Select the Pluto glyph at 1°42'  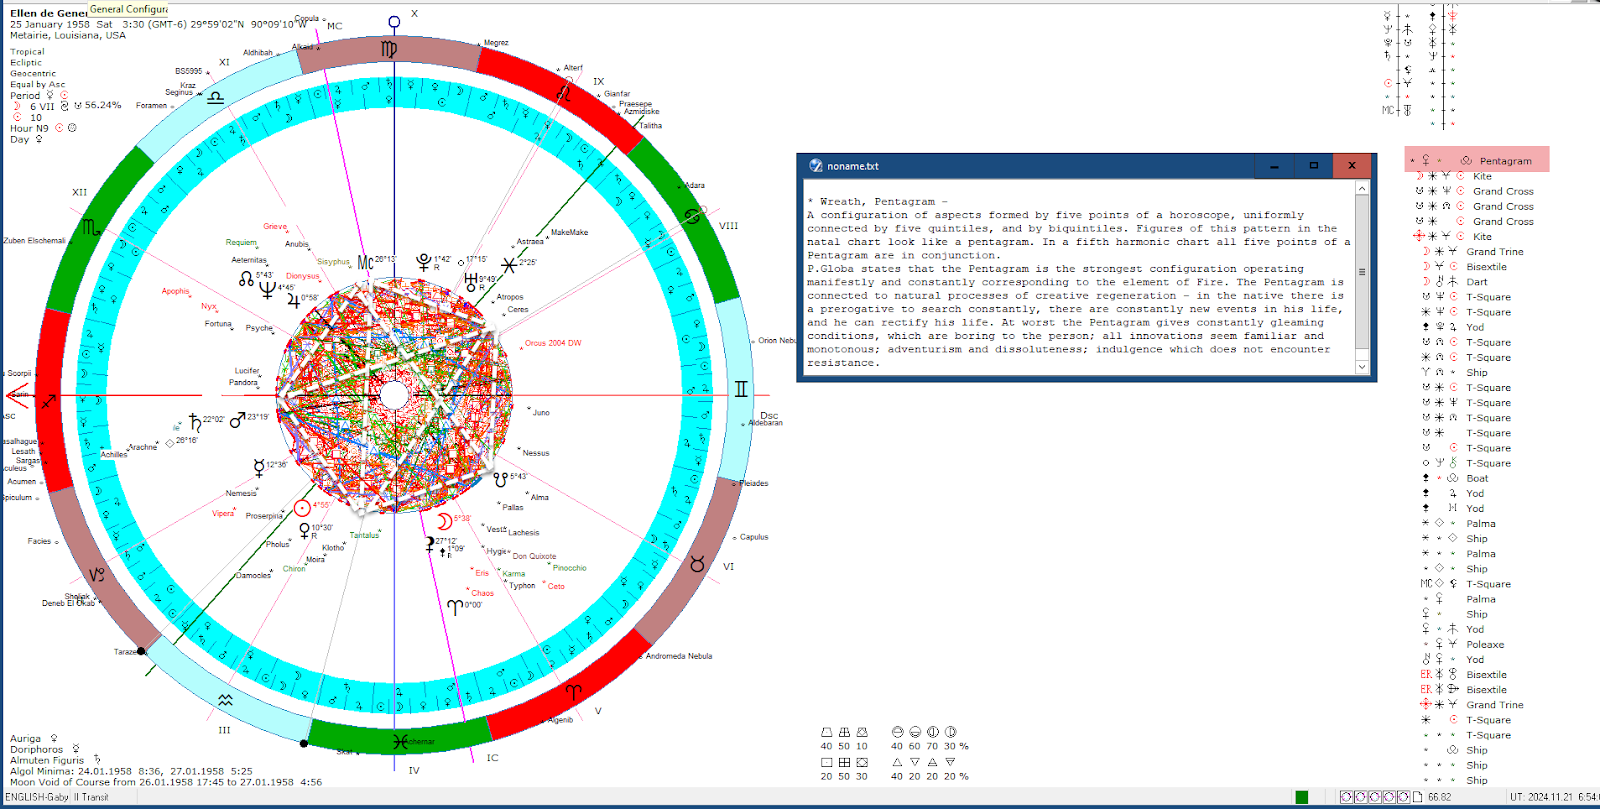[424, 262]
